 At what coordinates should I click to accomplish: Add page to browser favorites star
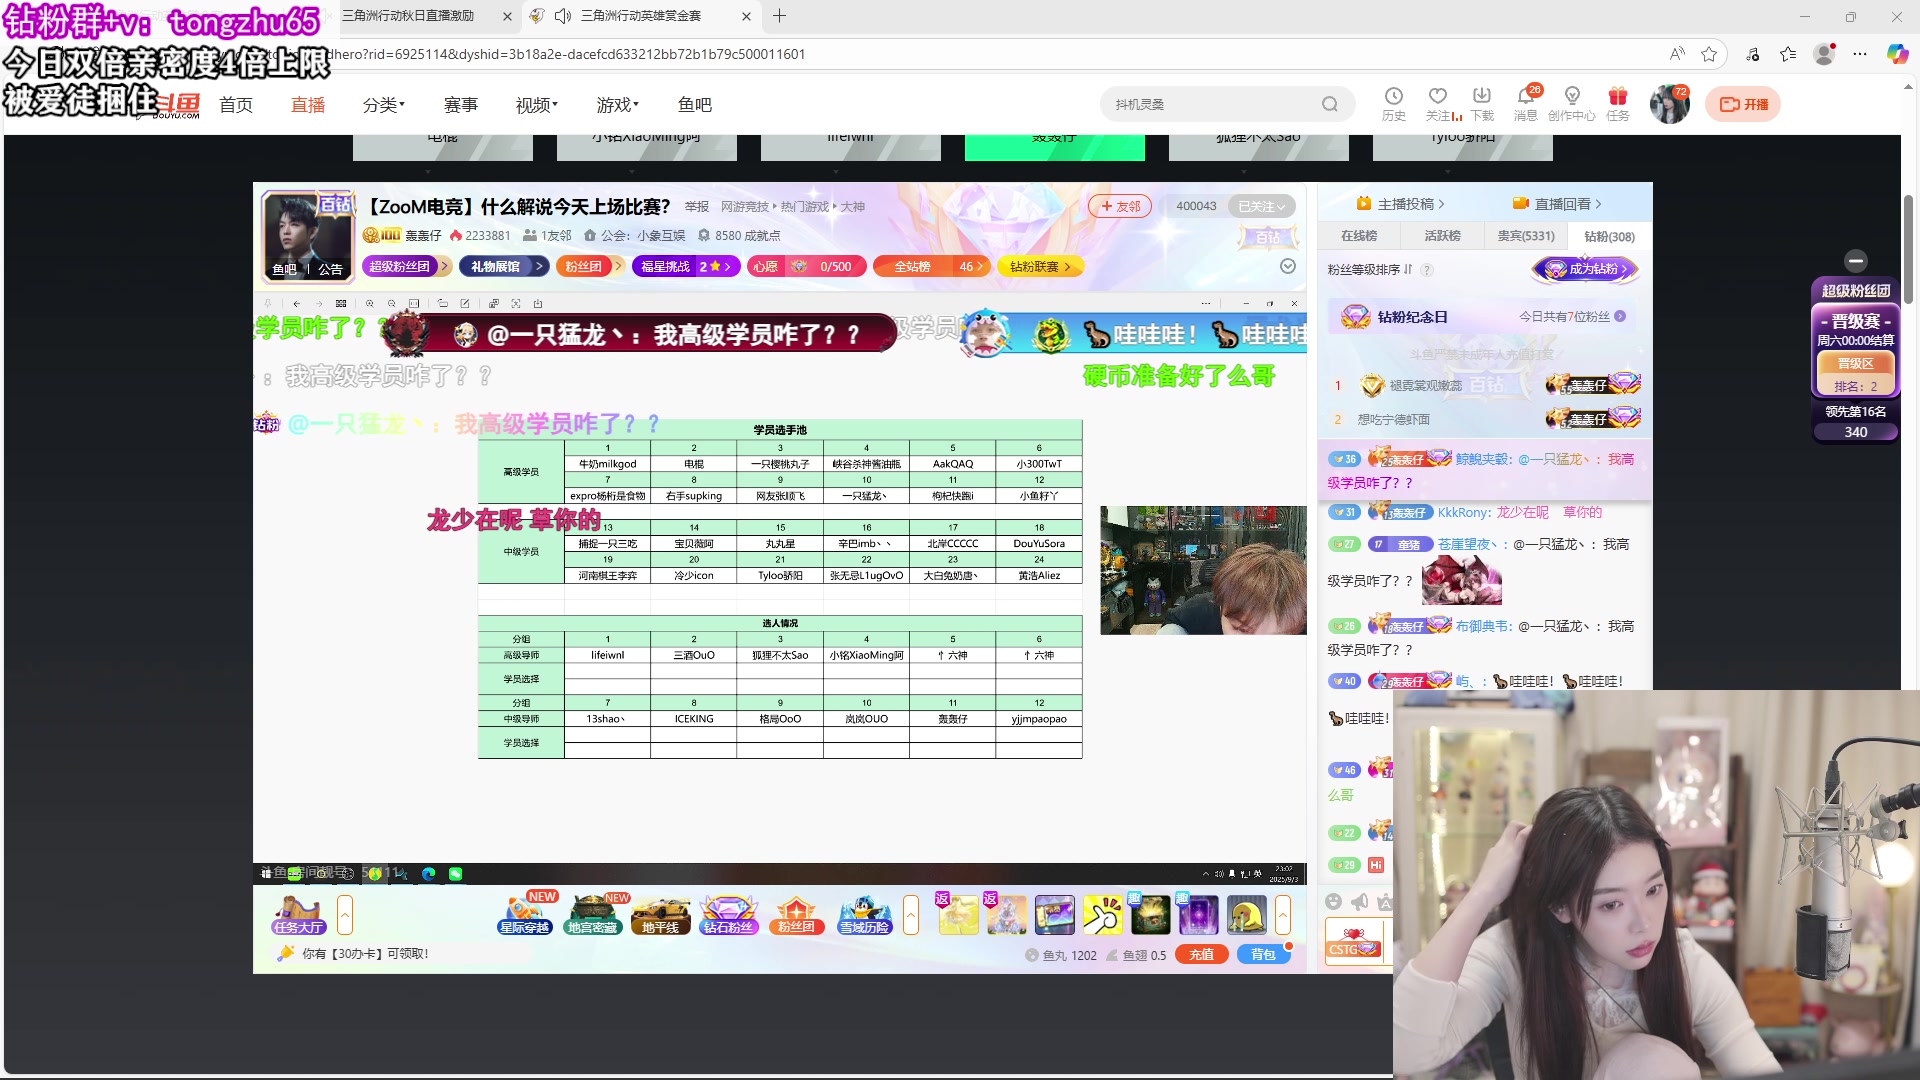[1709, 54]
